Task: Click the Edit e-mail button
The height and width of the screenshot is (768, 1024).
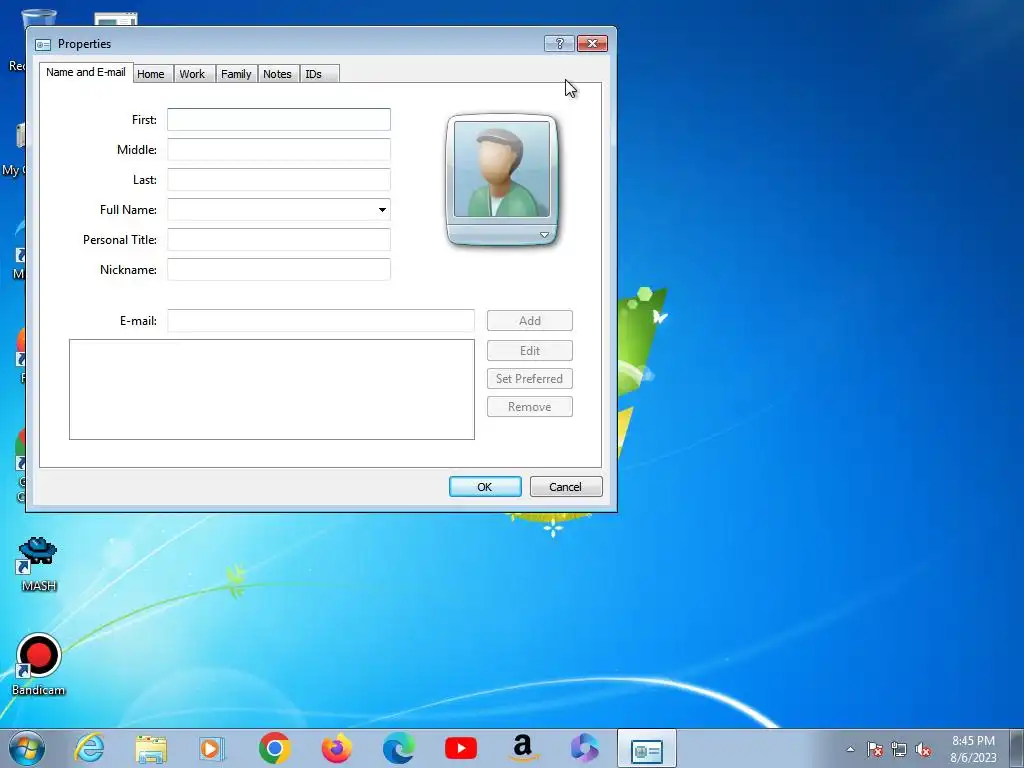Action: point(530,351)
